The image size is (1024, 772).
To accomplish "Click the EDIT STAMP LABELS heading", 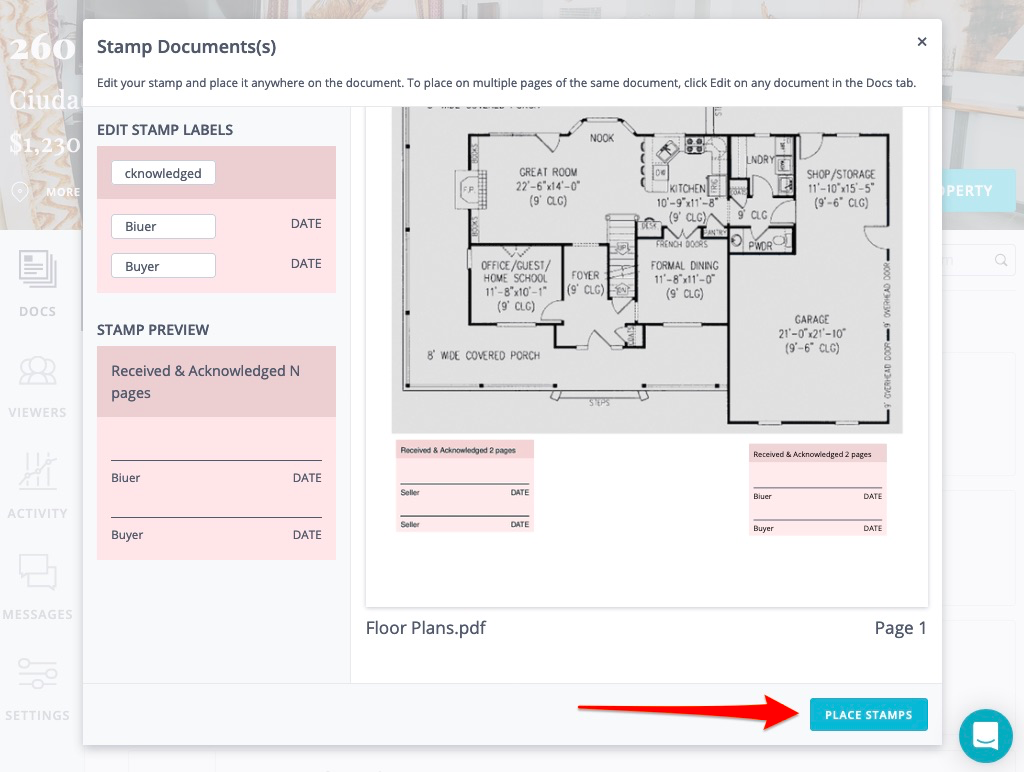I will click(x=165, y=130).
